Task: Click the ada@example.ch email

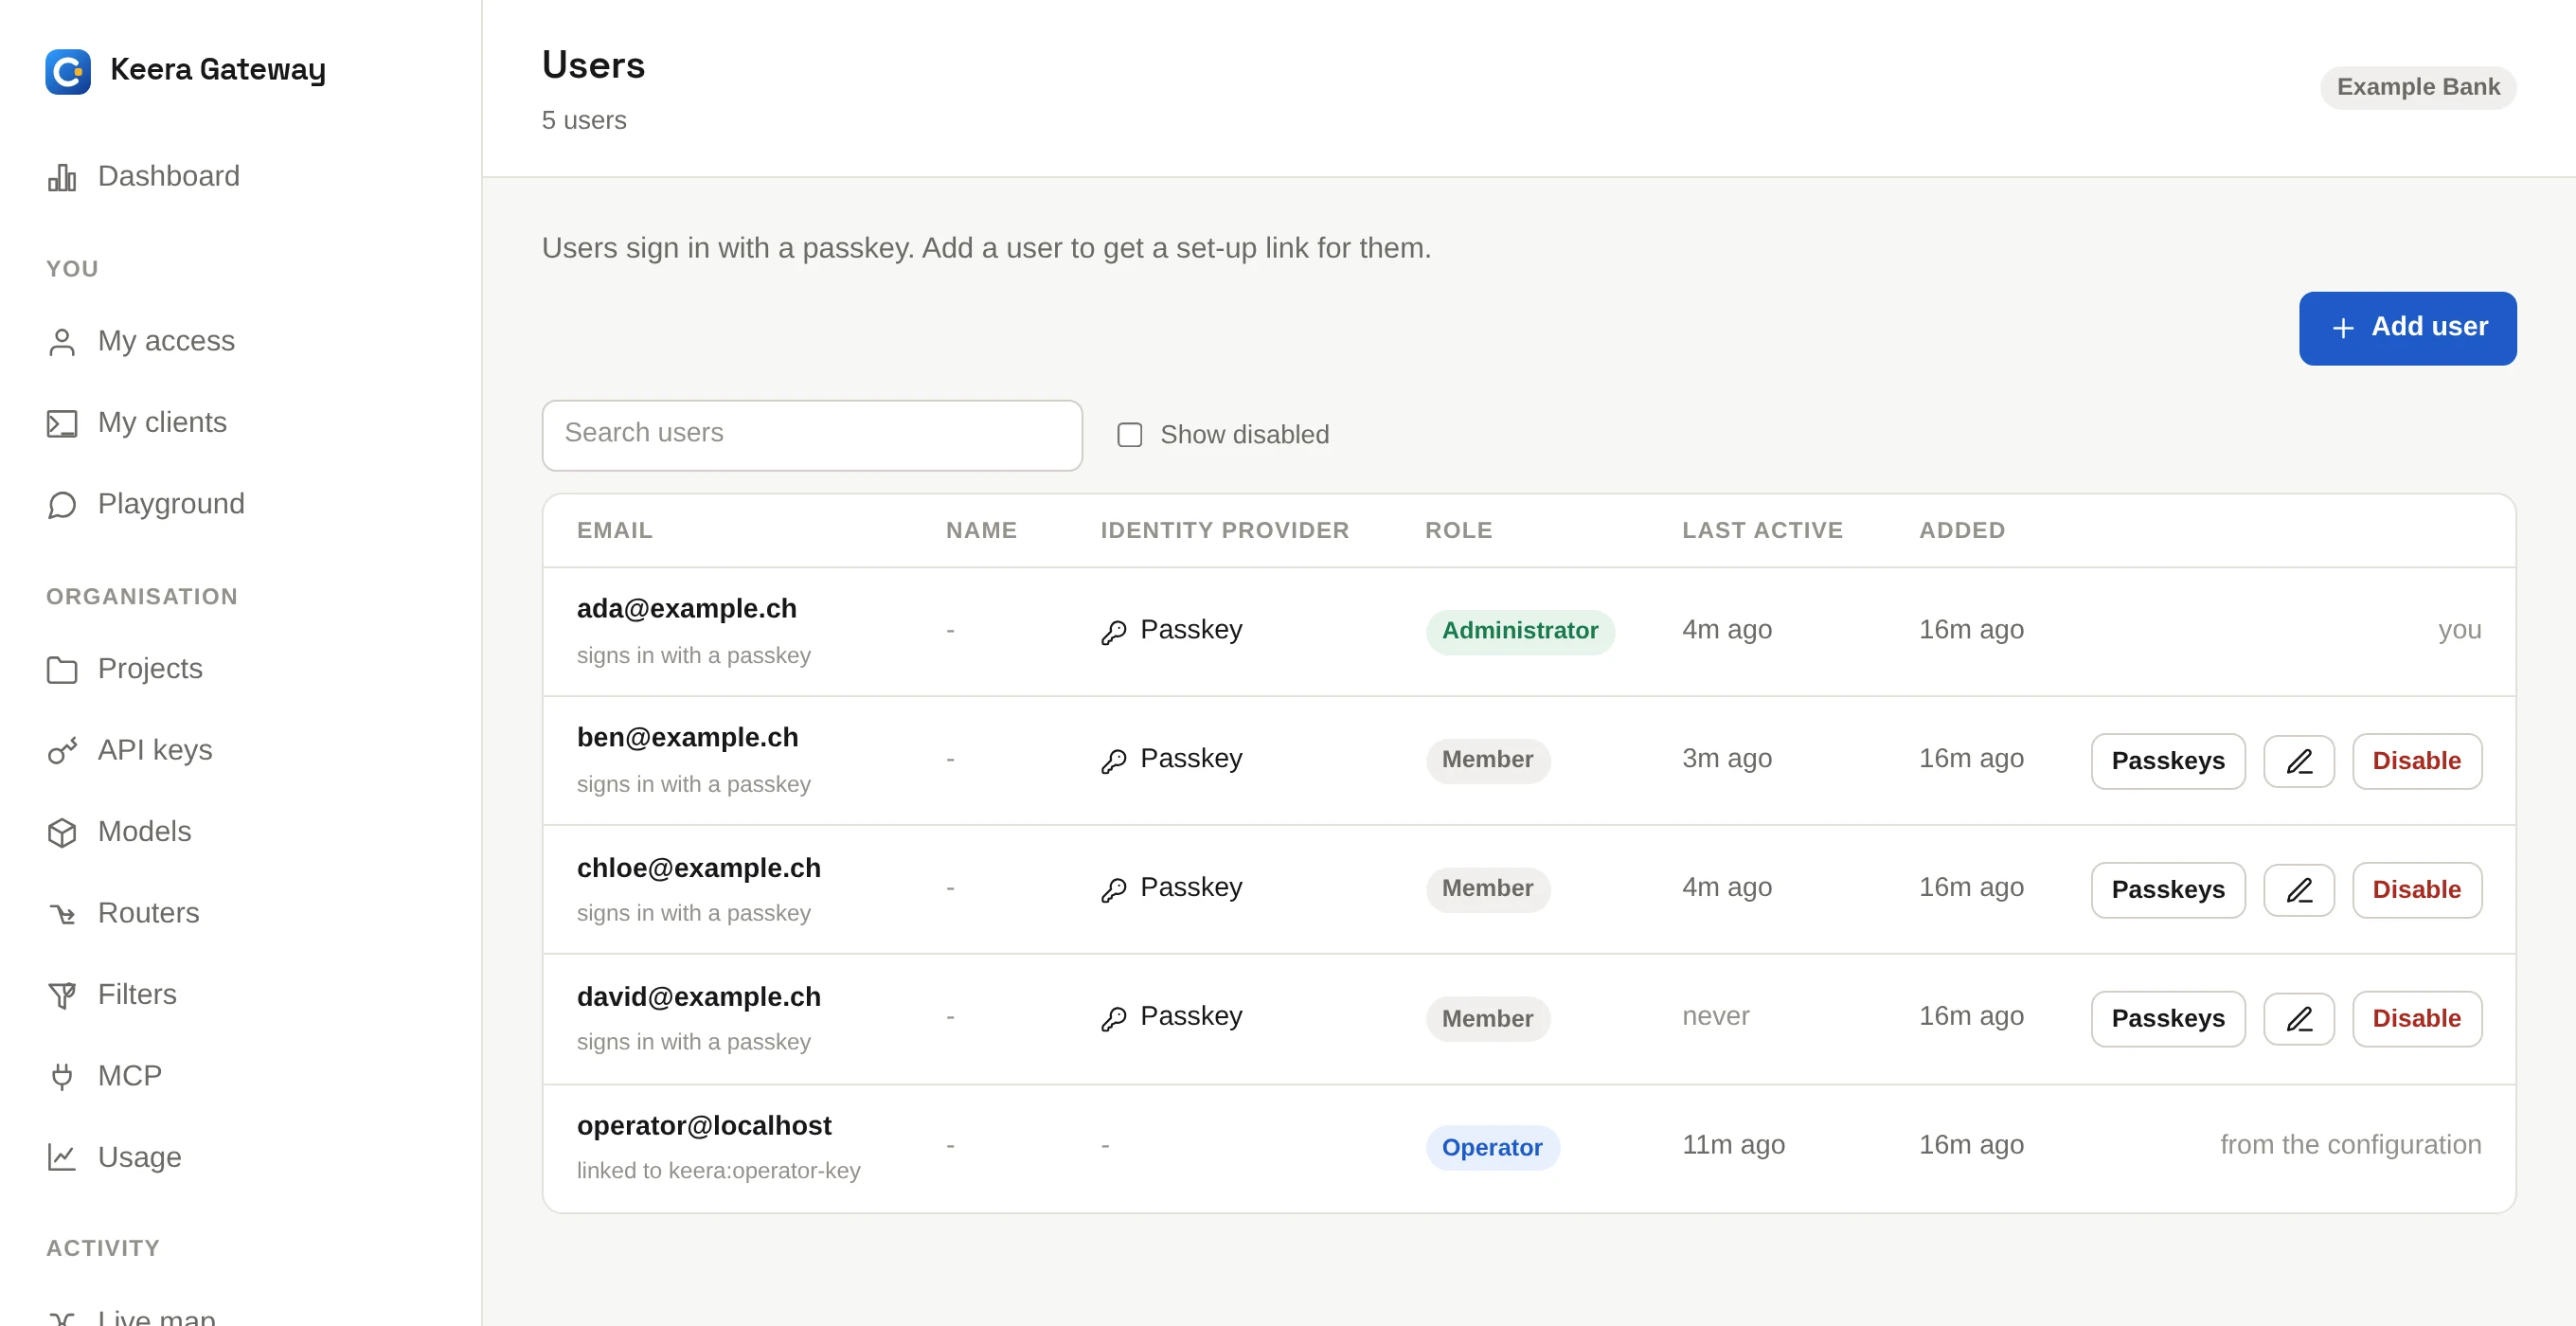Action: (687, 609)
